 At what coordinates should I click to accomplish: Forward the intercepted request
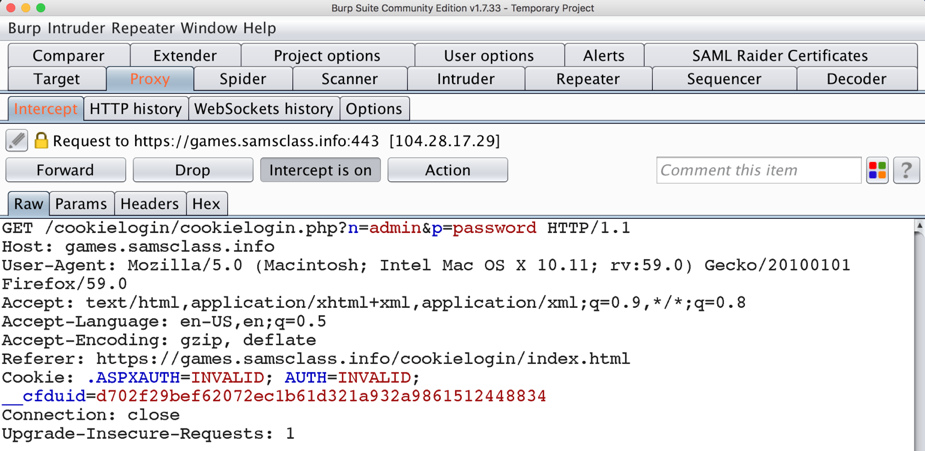(x=65, y=170)
